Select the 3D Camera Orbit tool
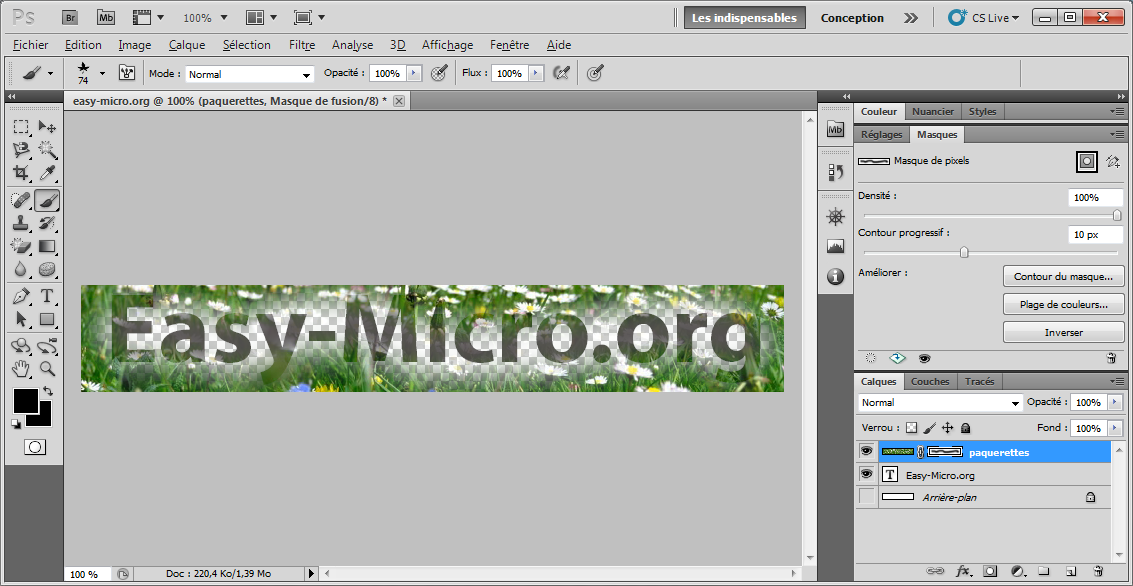This screenshot has width=1133, height=586. [48, 345]
